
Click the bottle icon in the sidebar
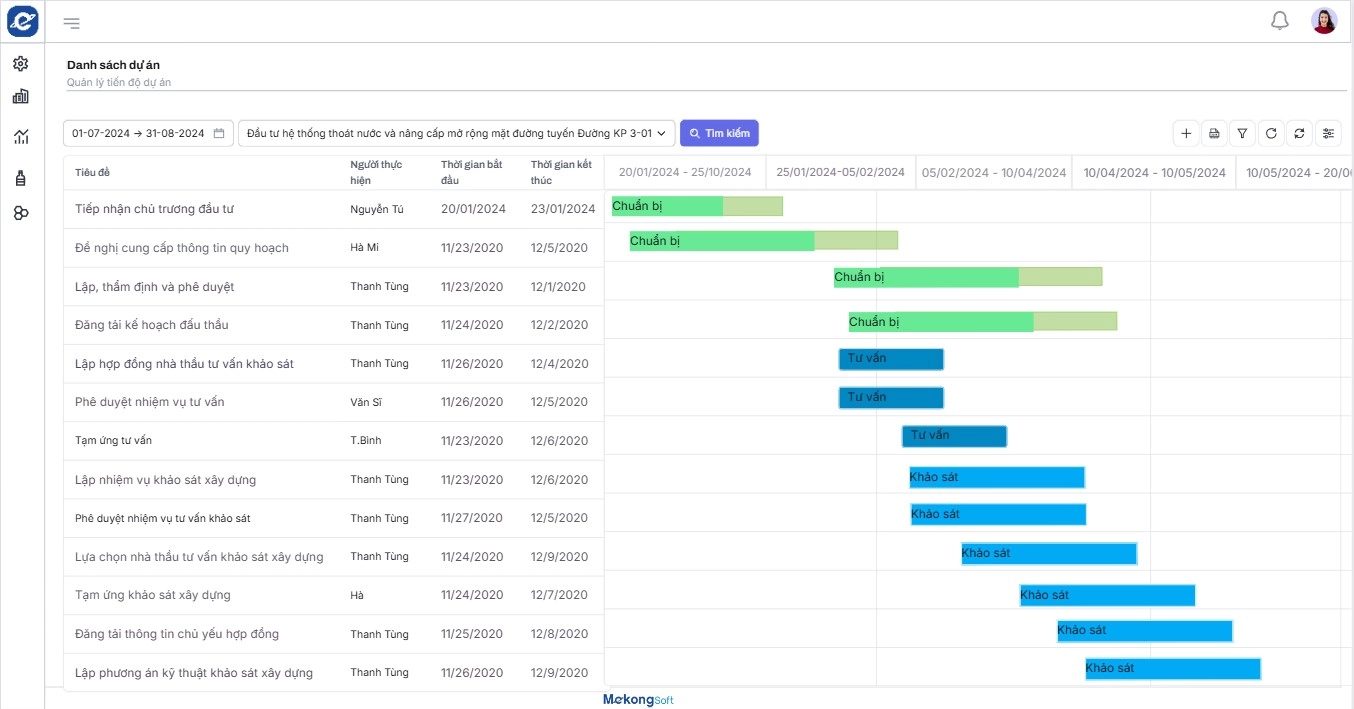21,178
